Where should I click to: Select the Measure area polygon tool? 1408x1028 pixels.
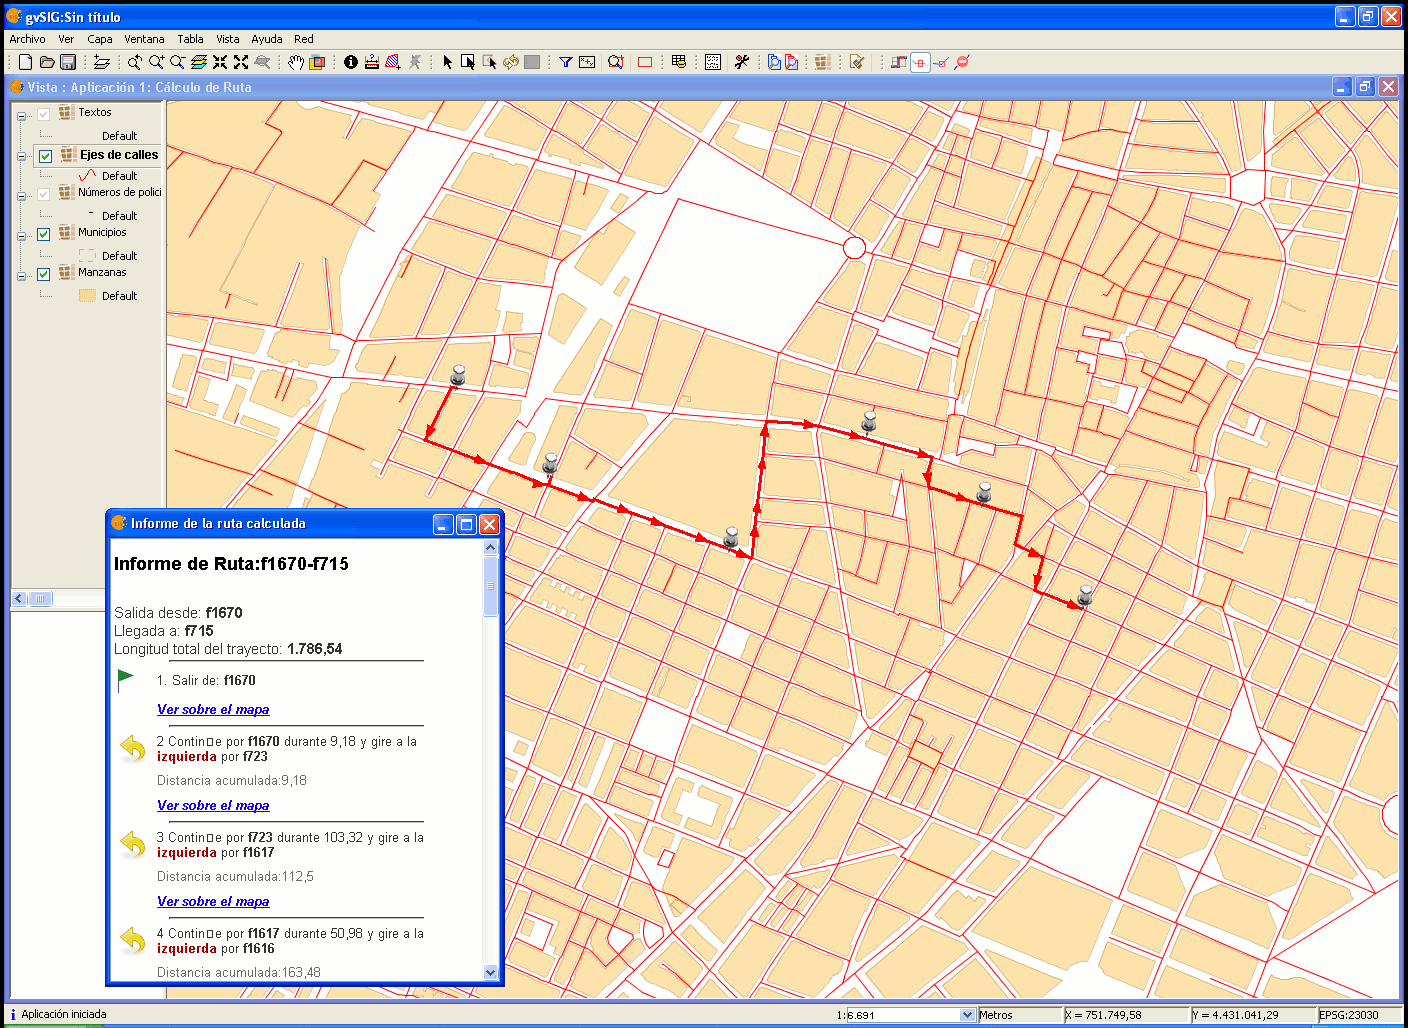(393, 62)
